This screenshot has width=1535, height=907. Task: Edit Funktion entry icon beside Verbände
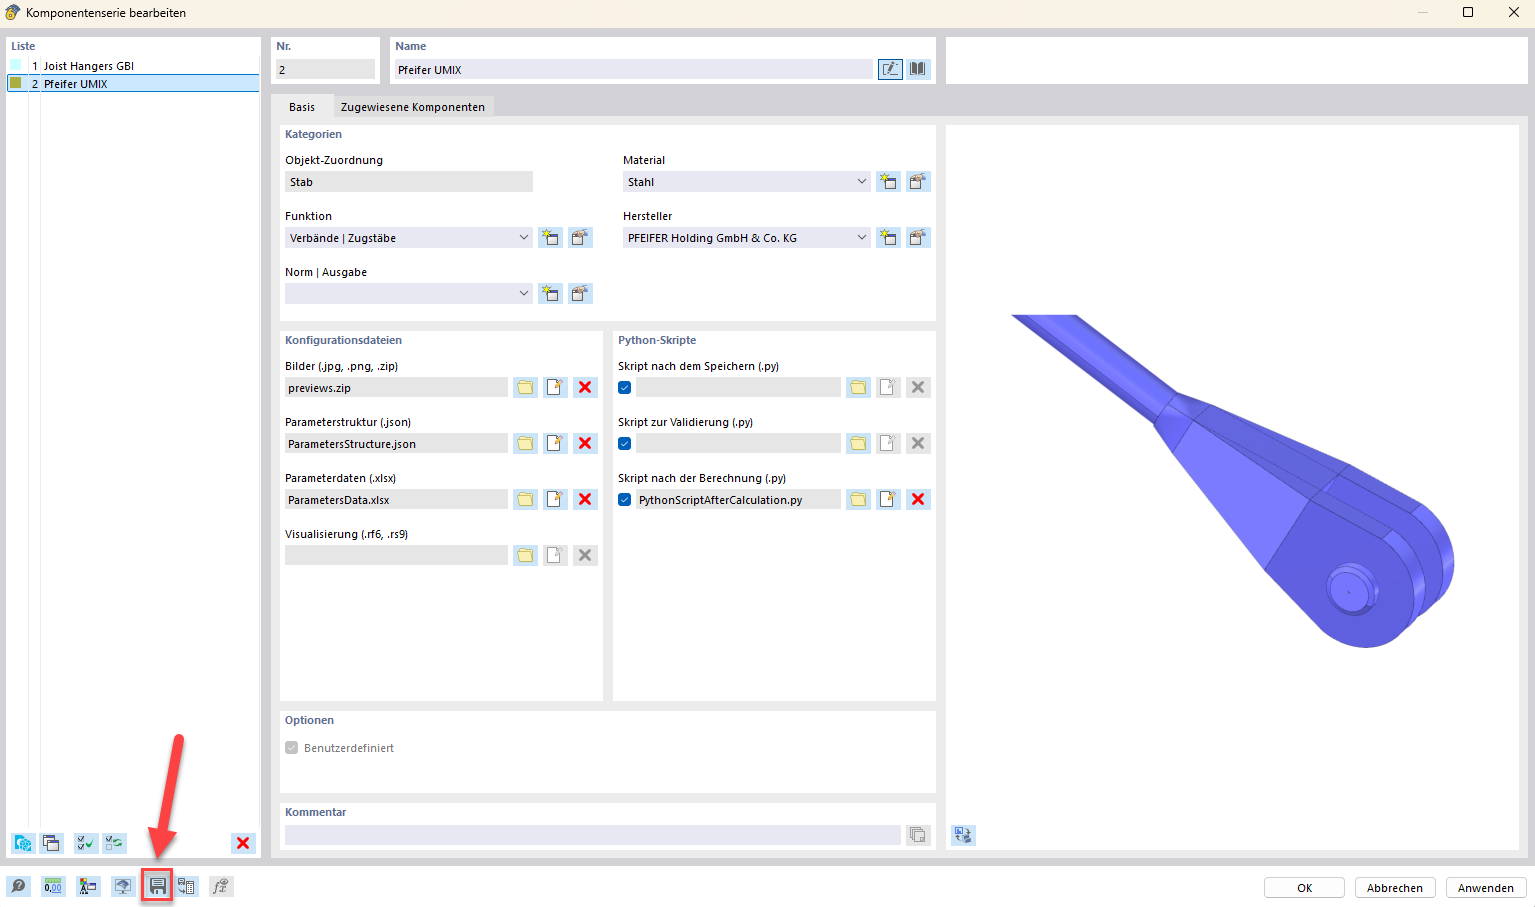tap(580, 238)
